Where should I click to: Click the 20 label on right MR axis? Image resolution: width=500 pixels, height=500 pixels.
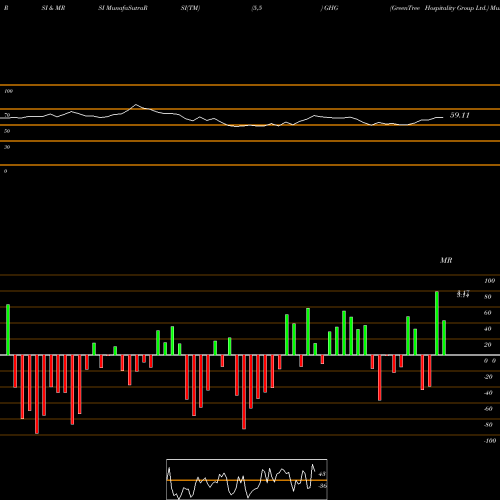488,345
